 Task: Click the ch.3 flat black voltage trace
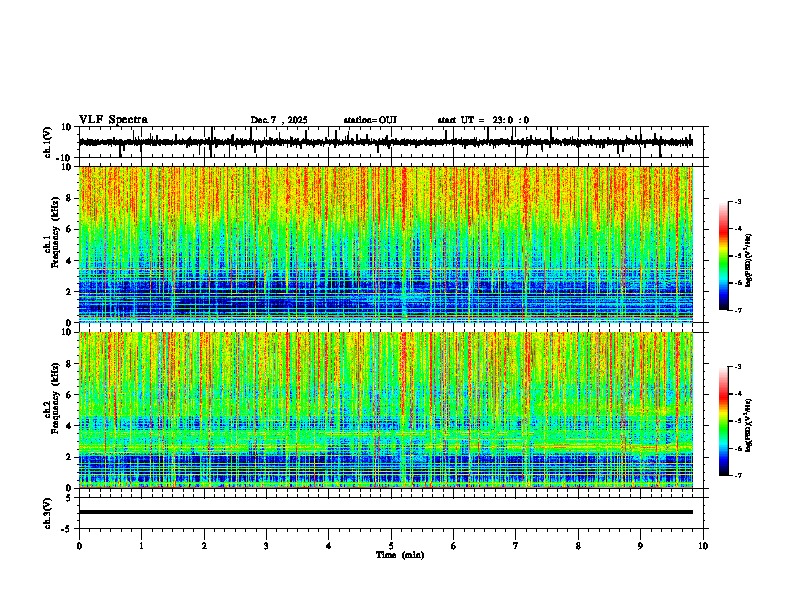[x=385, y=512]
